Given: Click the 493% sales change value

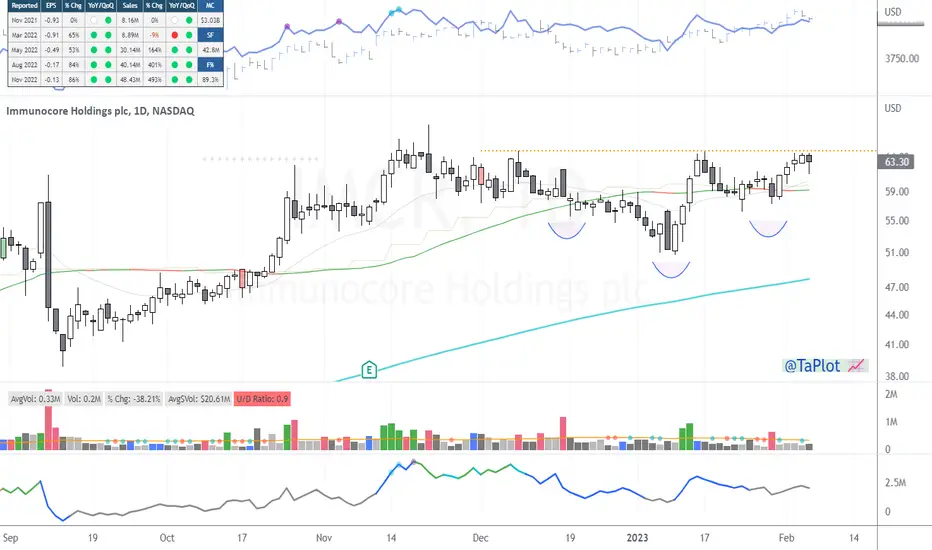Looking at the screenshot, I should (x=155, y=80).
